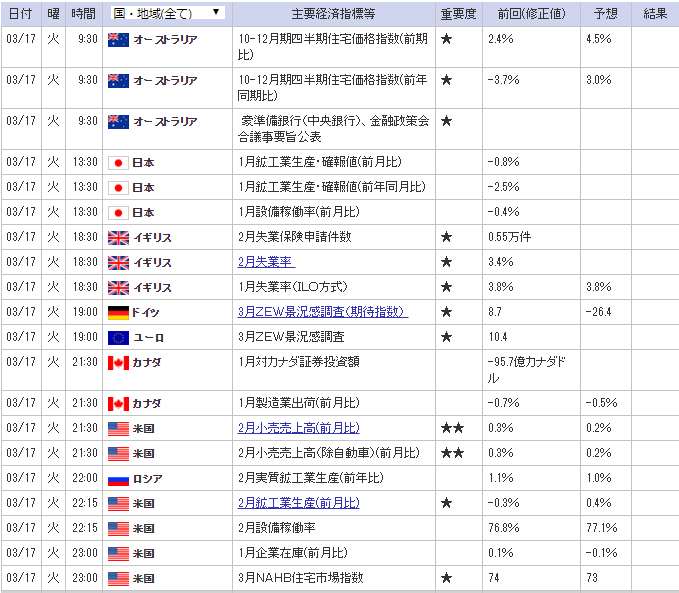The width and height of the screenshot is (679, 593).
Task: Click the star importance in 2月失業保険申請件数 row
Action: (x=446, y=237)
